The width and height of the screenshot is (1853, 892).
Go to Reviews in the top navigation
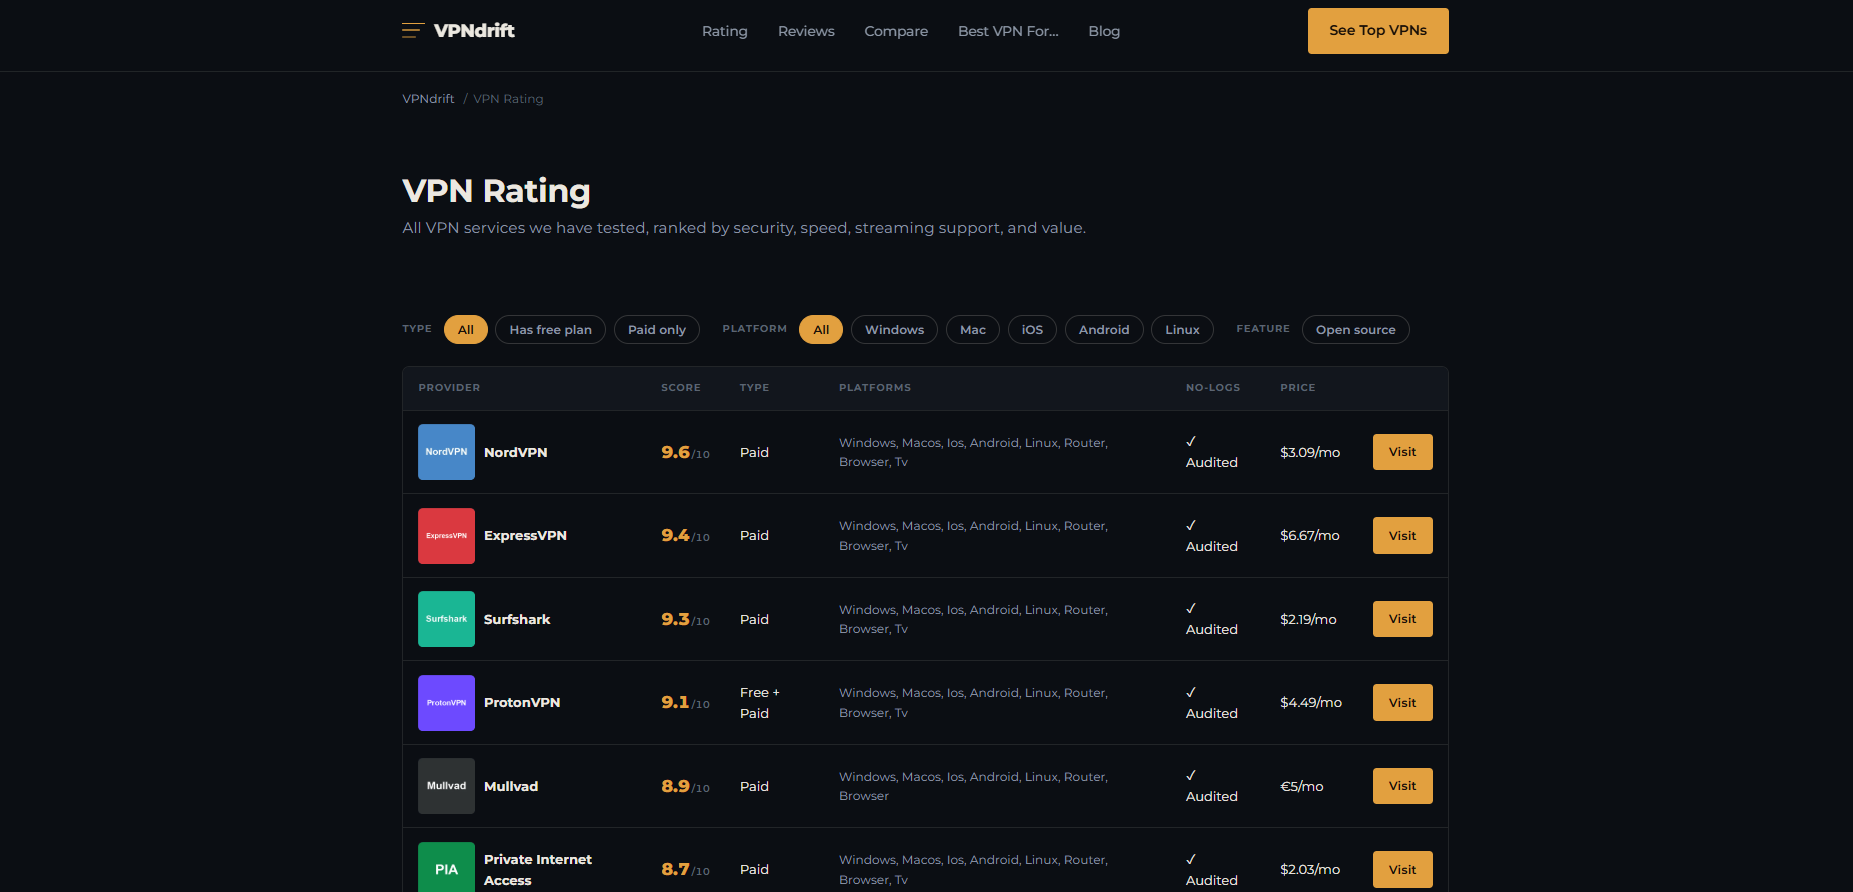806,31
